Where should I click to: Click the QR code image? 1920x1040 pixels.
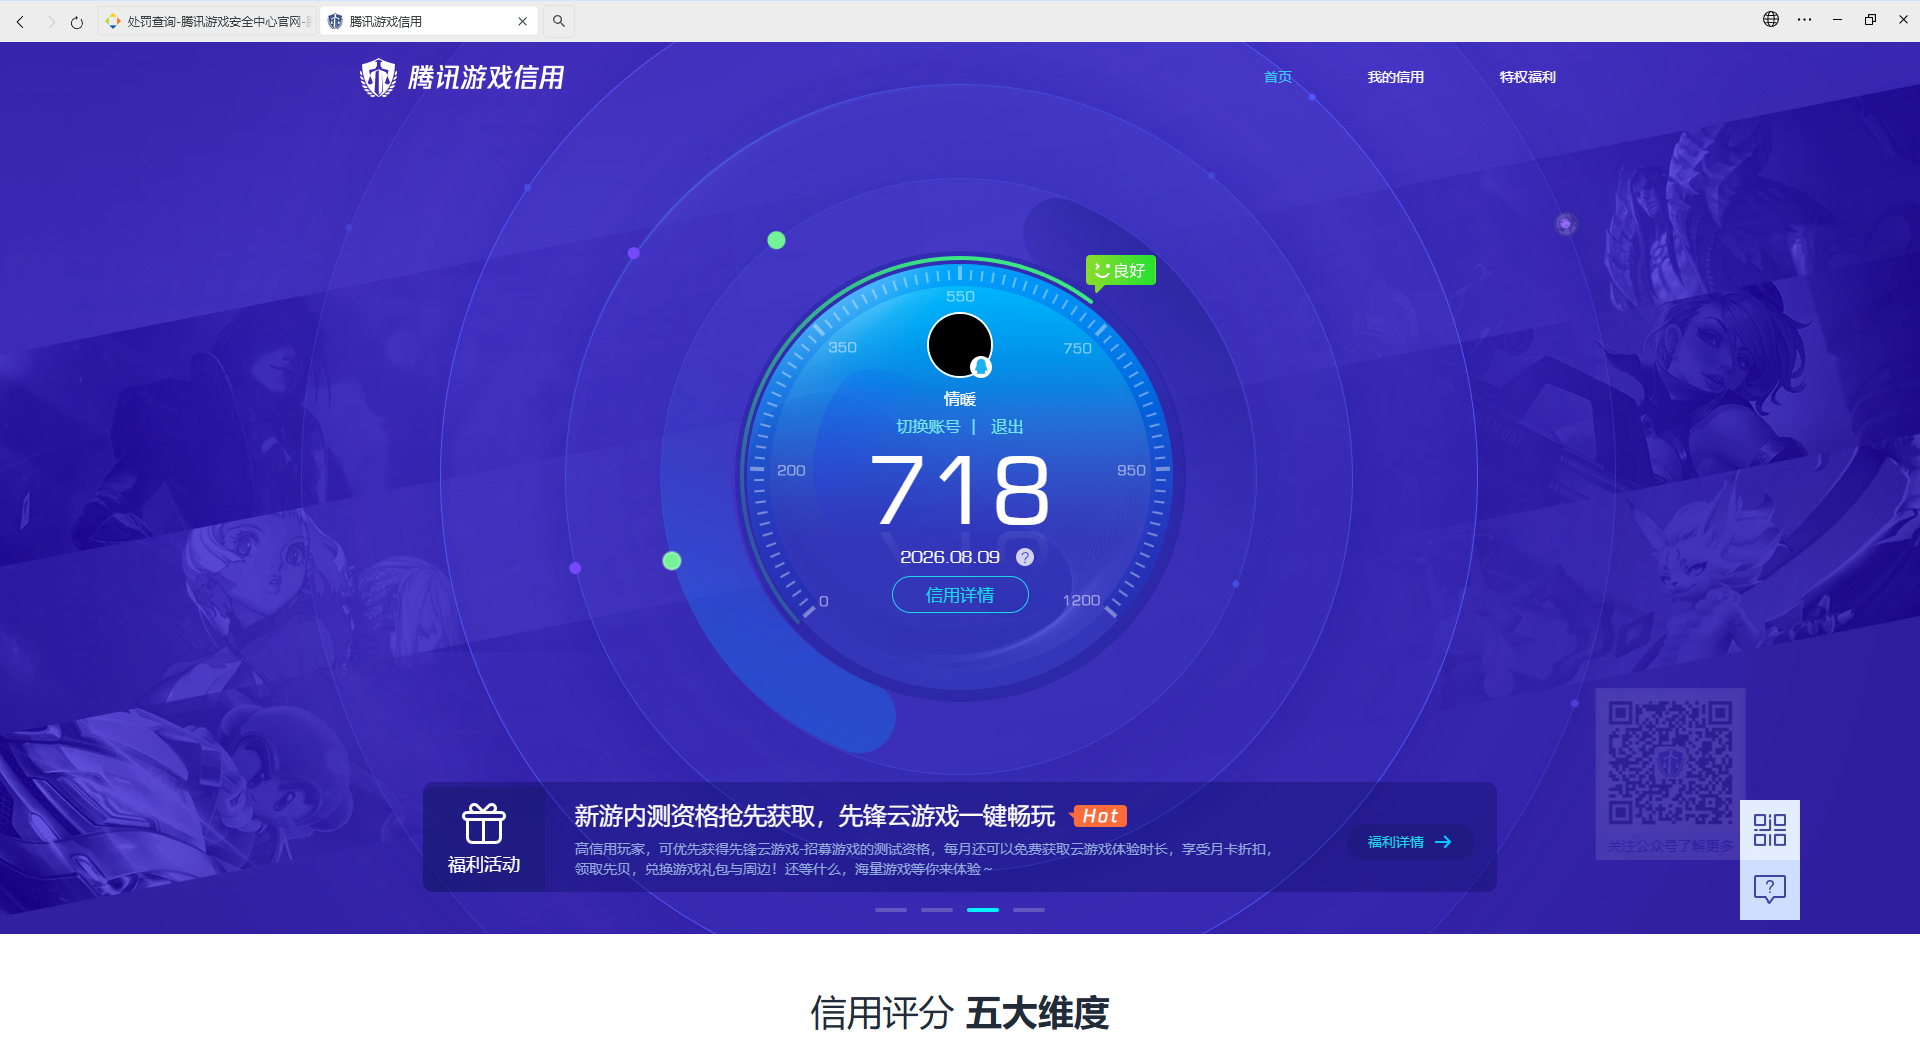[x=1670, y=763]
